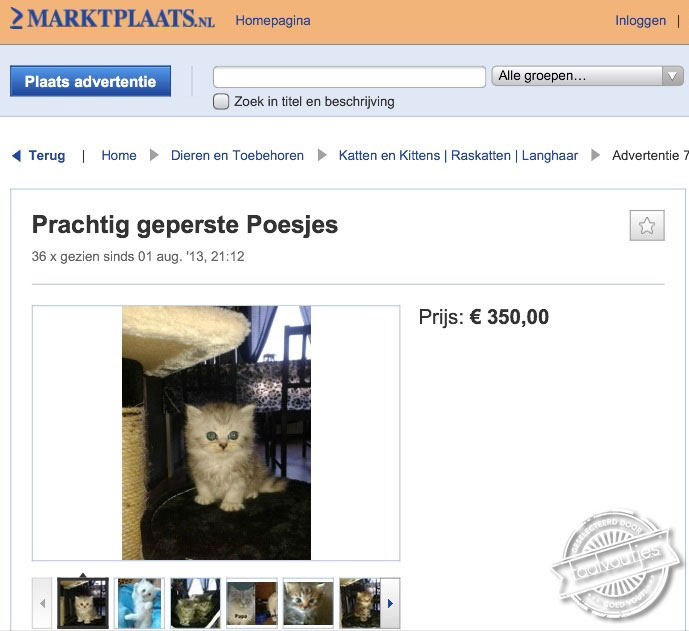
Task: Select the 'Papa' labeled cat thumbnail
Action: coord(252,603)
